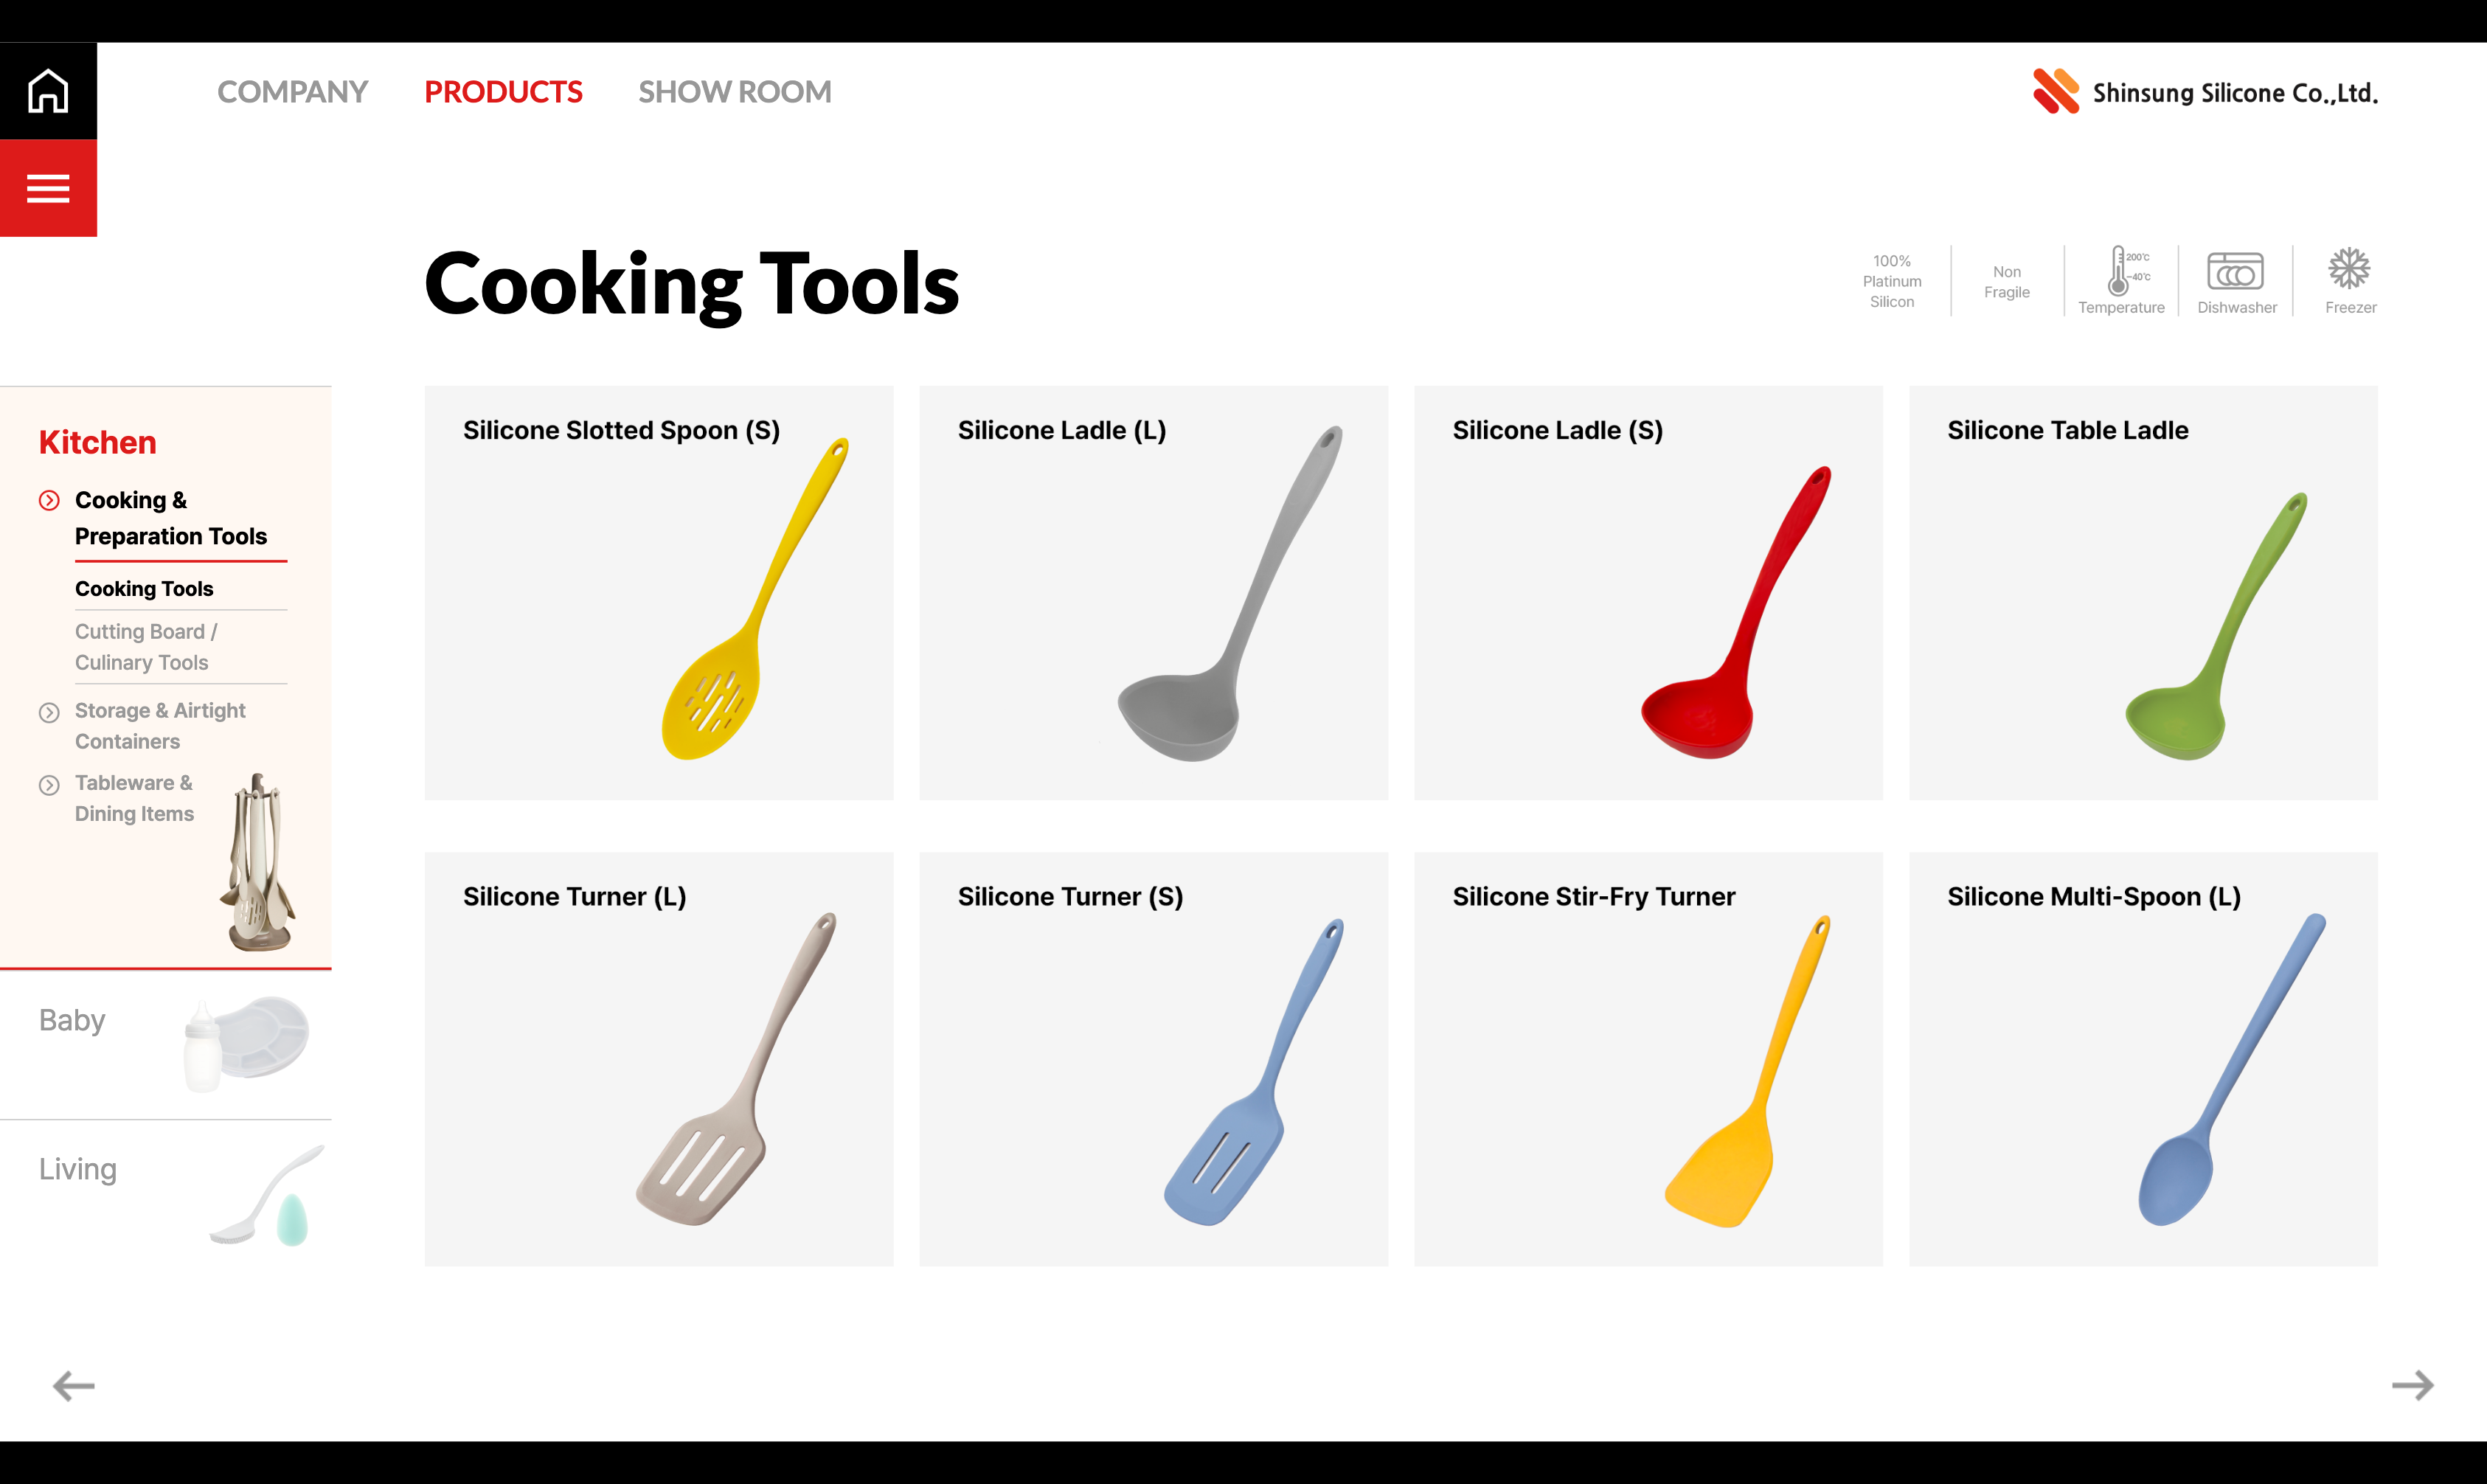This screenshot has width=2487, height=1484.
Task: Click the home icon
Action: pyautogui.click(x=48, y=91)
